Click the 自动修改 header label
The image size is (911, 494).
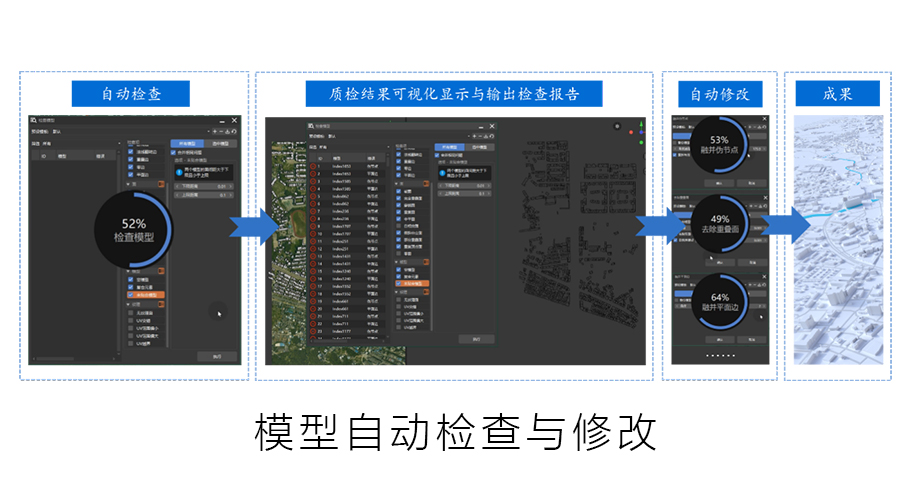pos(719,94)
